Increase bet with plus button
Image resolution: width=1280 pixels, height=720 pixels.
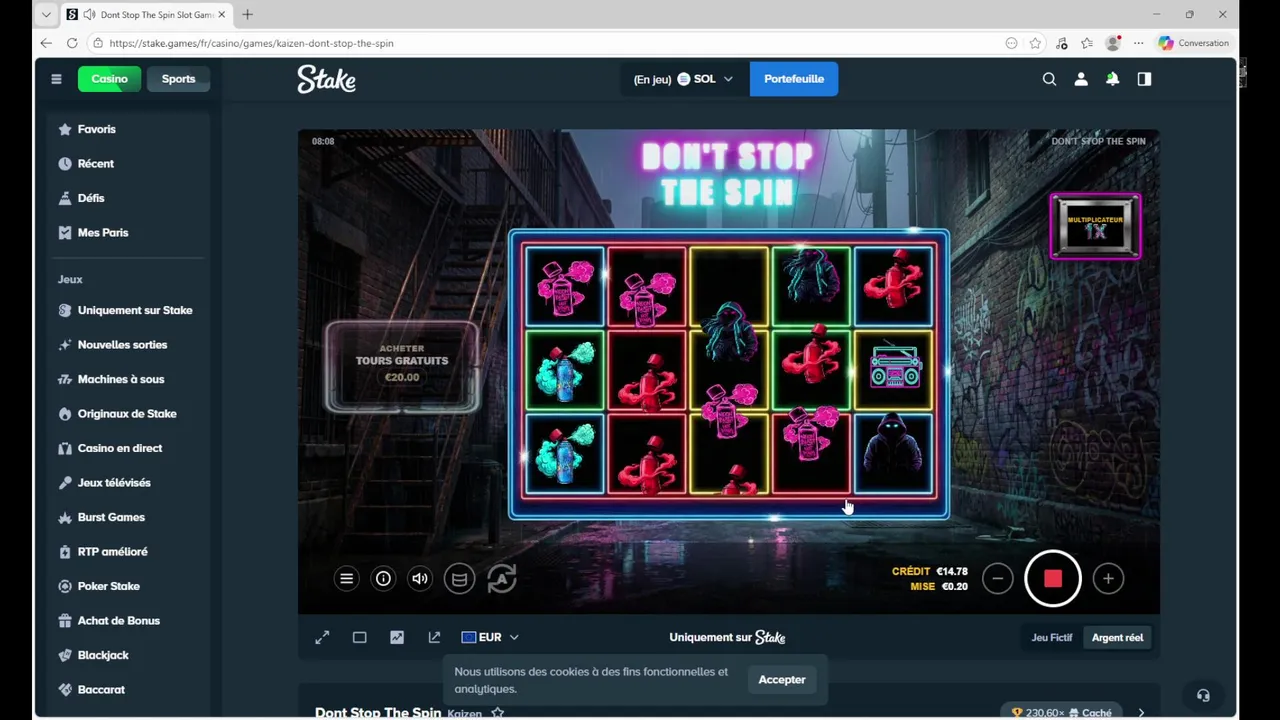[x=1108, y=578]
